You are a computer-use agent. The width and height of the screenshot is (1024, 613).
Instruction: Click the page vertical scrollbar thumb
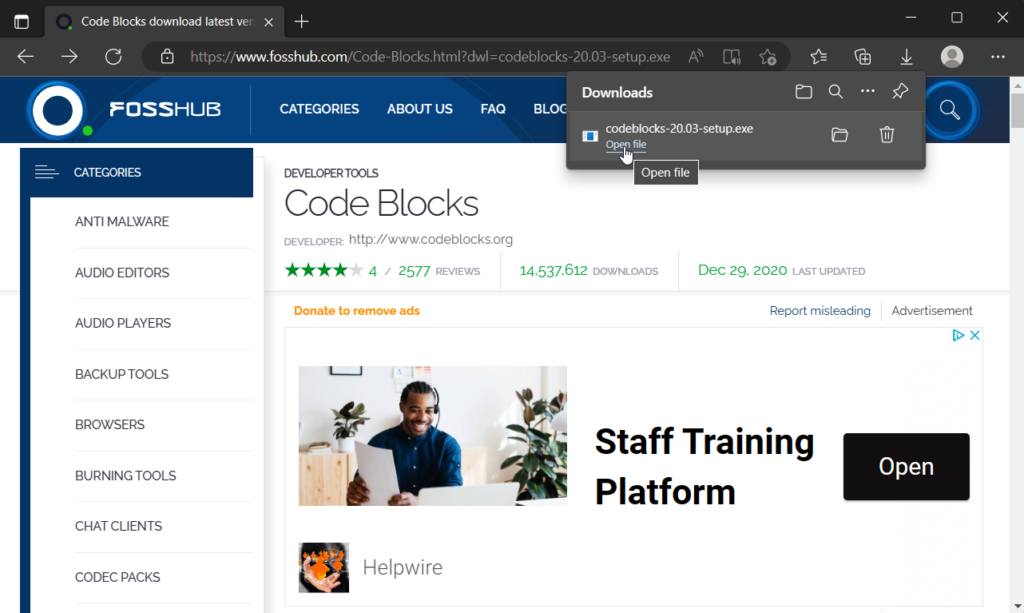[x=1017, y=110]
